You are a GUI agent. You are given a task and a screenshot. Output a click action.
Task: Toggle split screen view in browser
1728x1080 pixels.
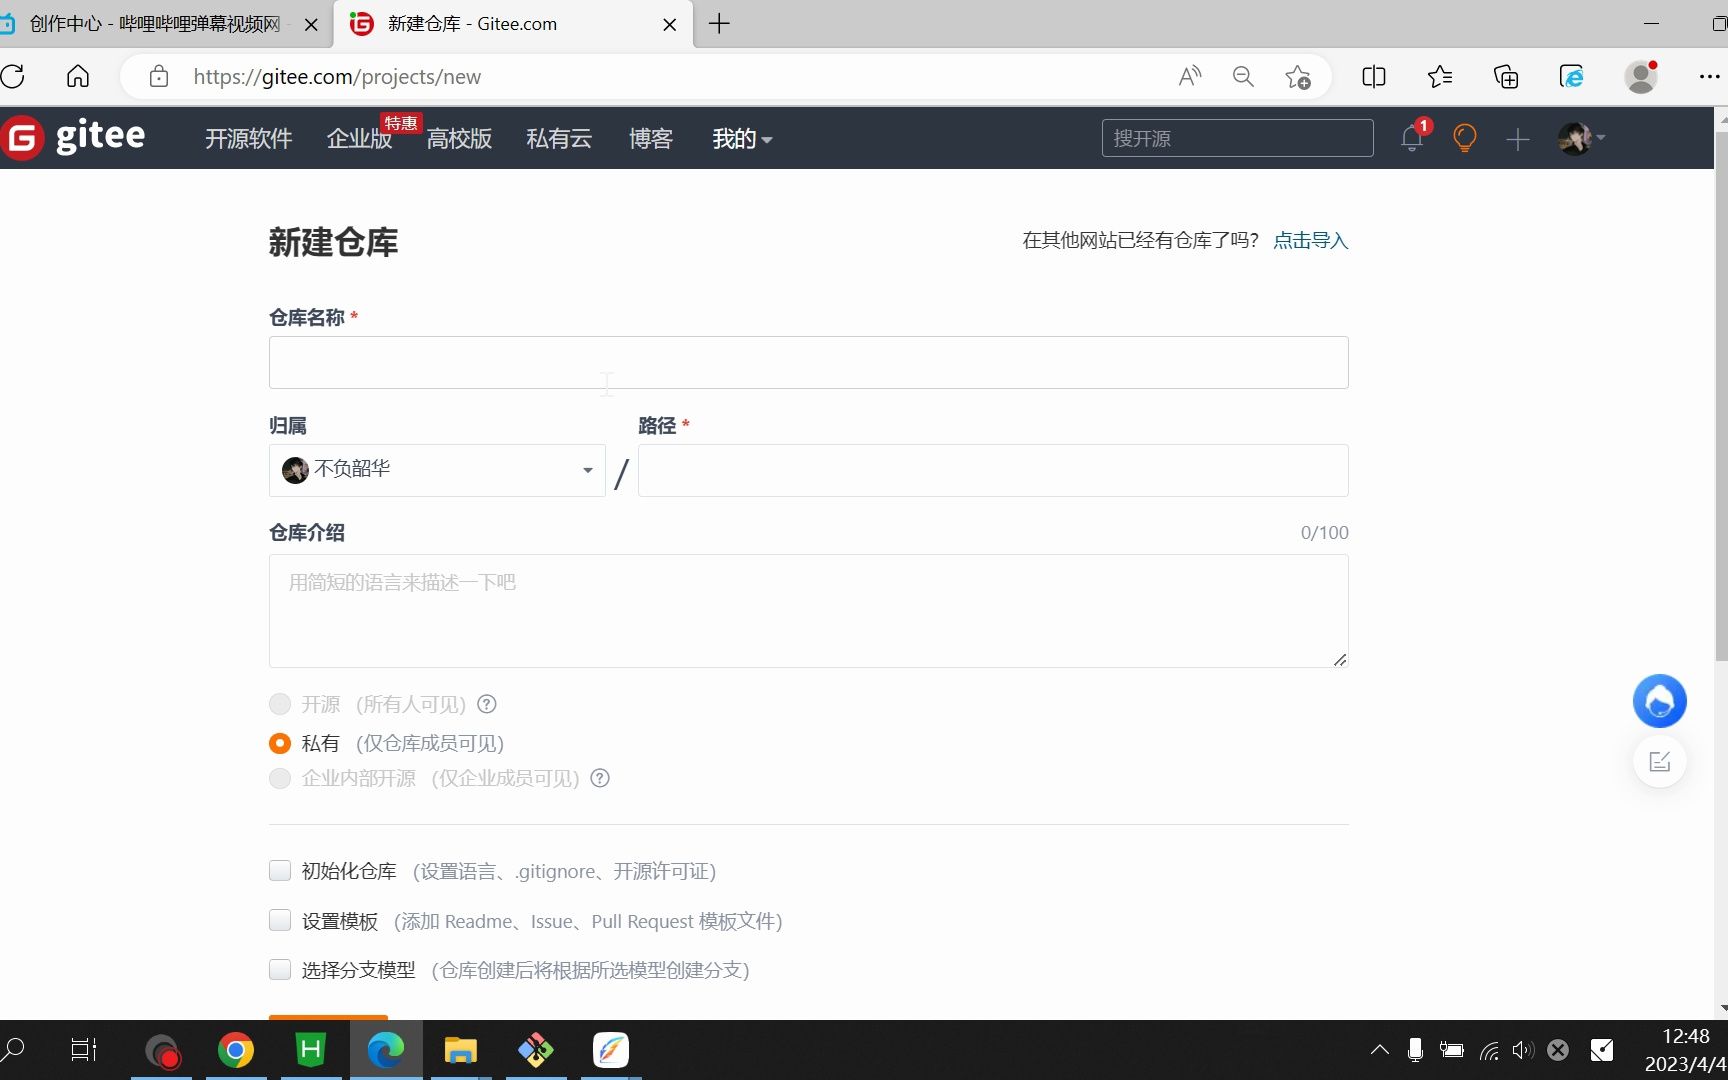(x=1374, y=76)
